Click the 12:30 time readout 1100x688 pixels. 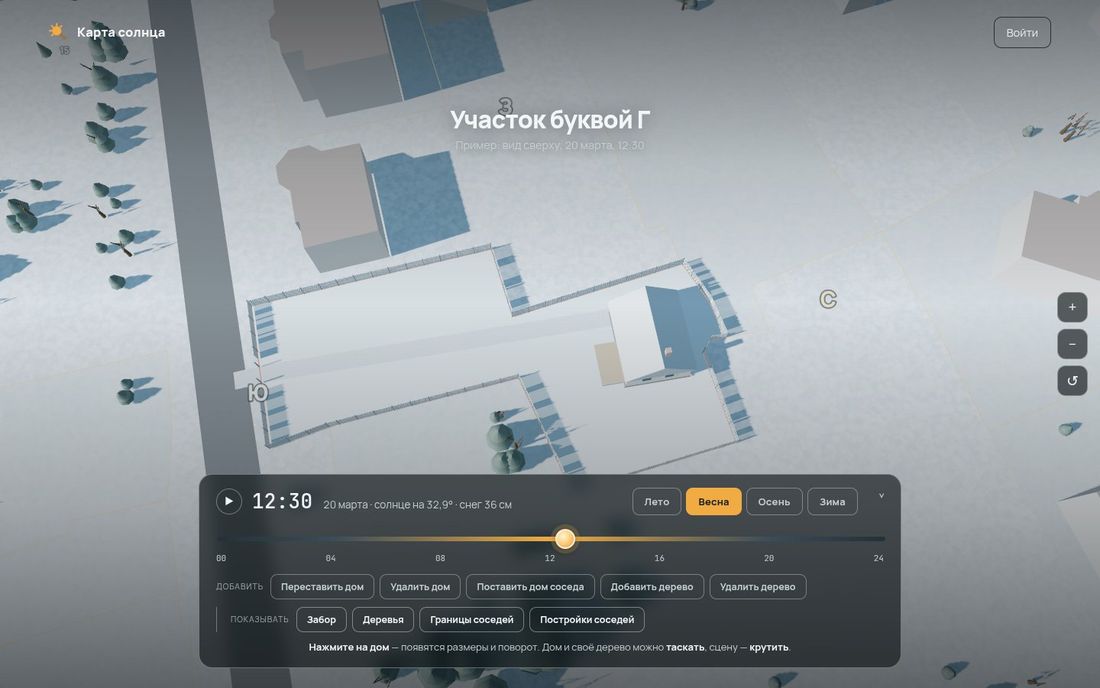[x=282, y=501]
